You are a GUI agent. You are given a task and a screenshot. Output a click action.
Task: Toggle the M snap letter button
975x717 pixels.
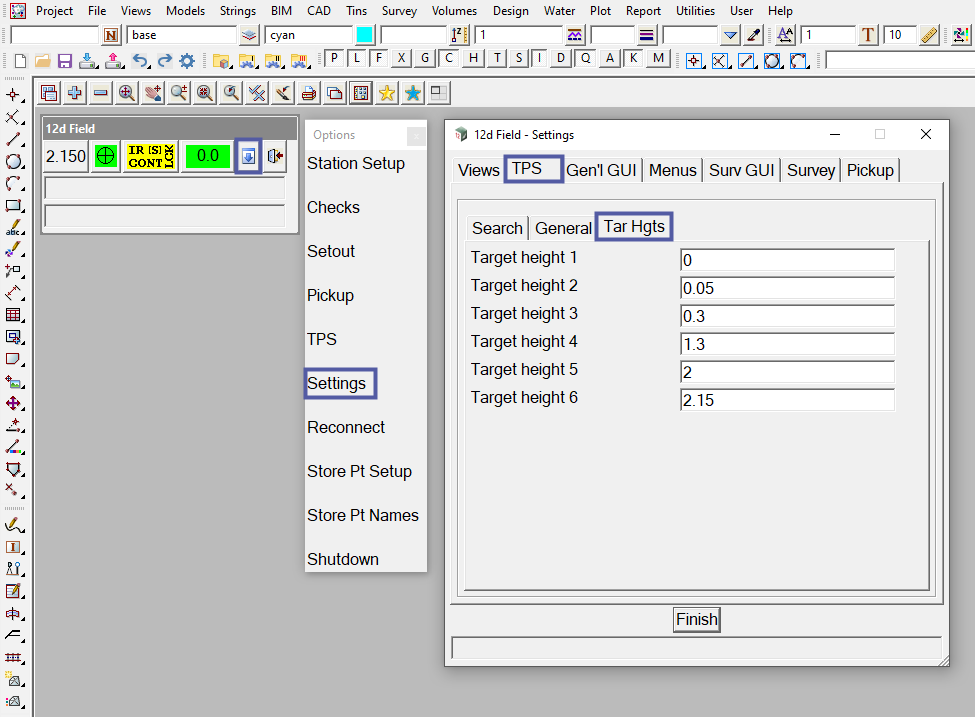(657, 58)
